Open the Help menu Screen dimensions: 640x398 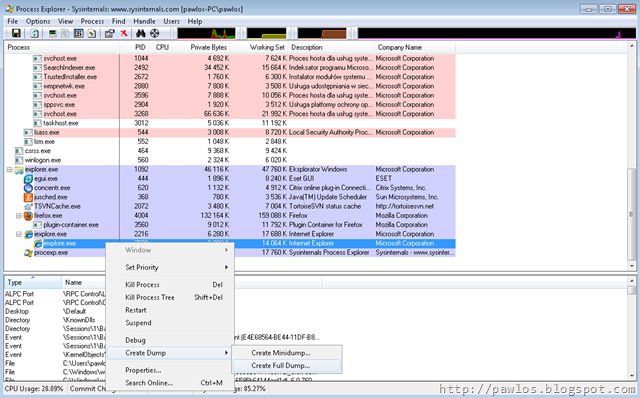[x=195, y=21]
